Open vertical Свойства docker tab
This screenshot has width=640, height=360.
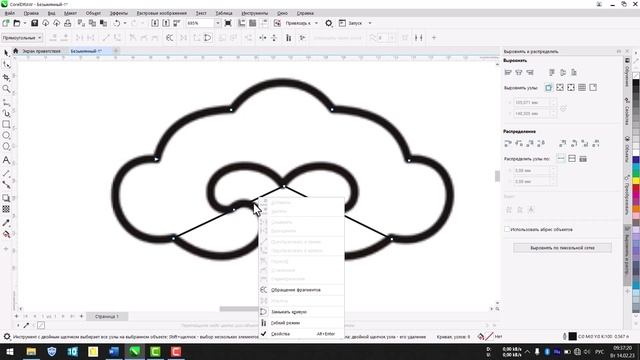click(x=627, y=112)
